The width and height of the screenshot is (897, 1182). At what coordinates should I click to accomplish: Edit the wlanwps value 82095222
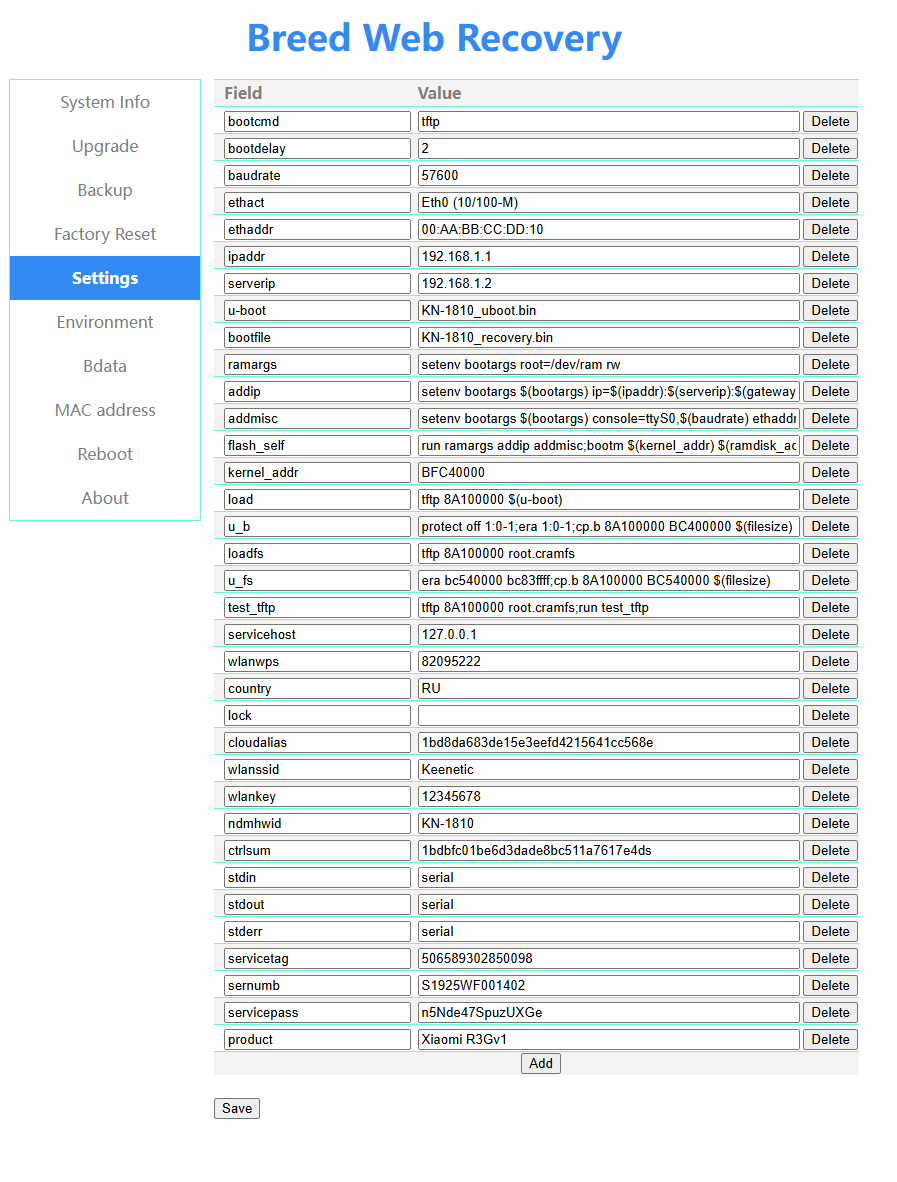point(608,661)
